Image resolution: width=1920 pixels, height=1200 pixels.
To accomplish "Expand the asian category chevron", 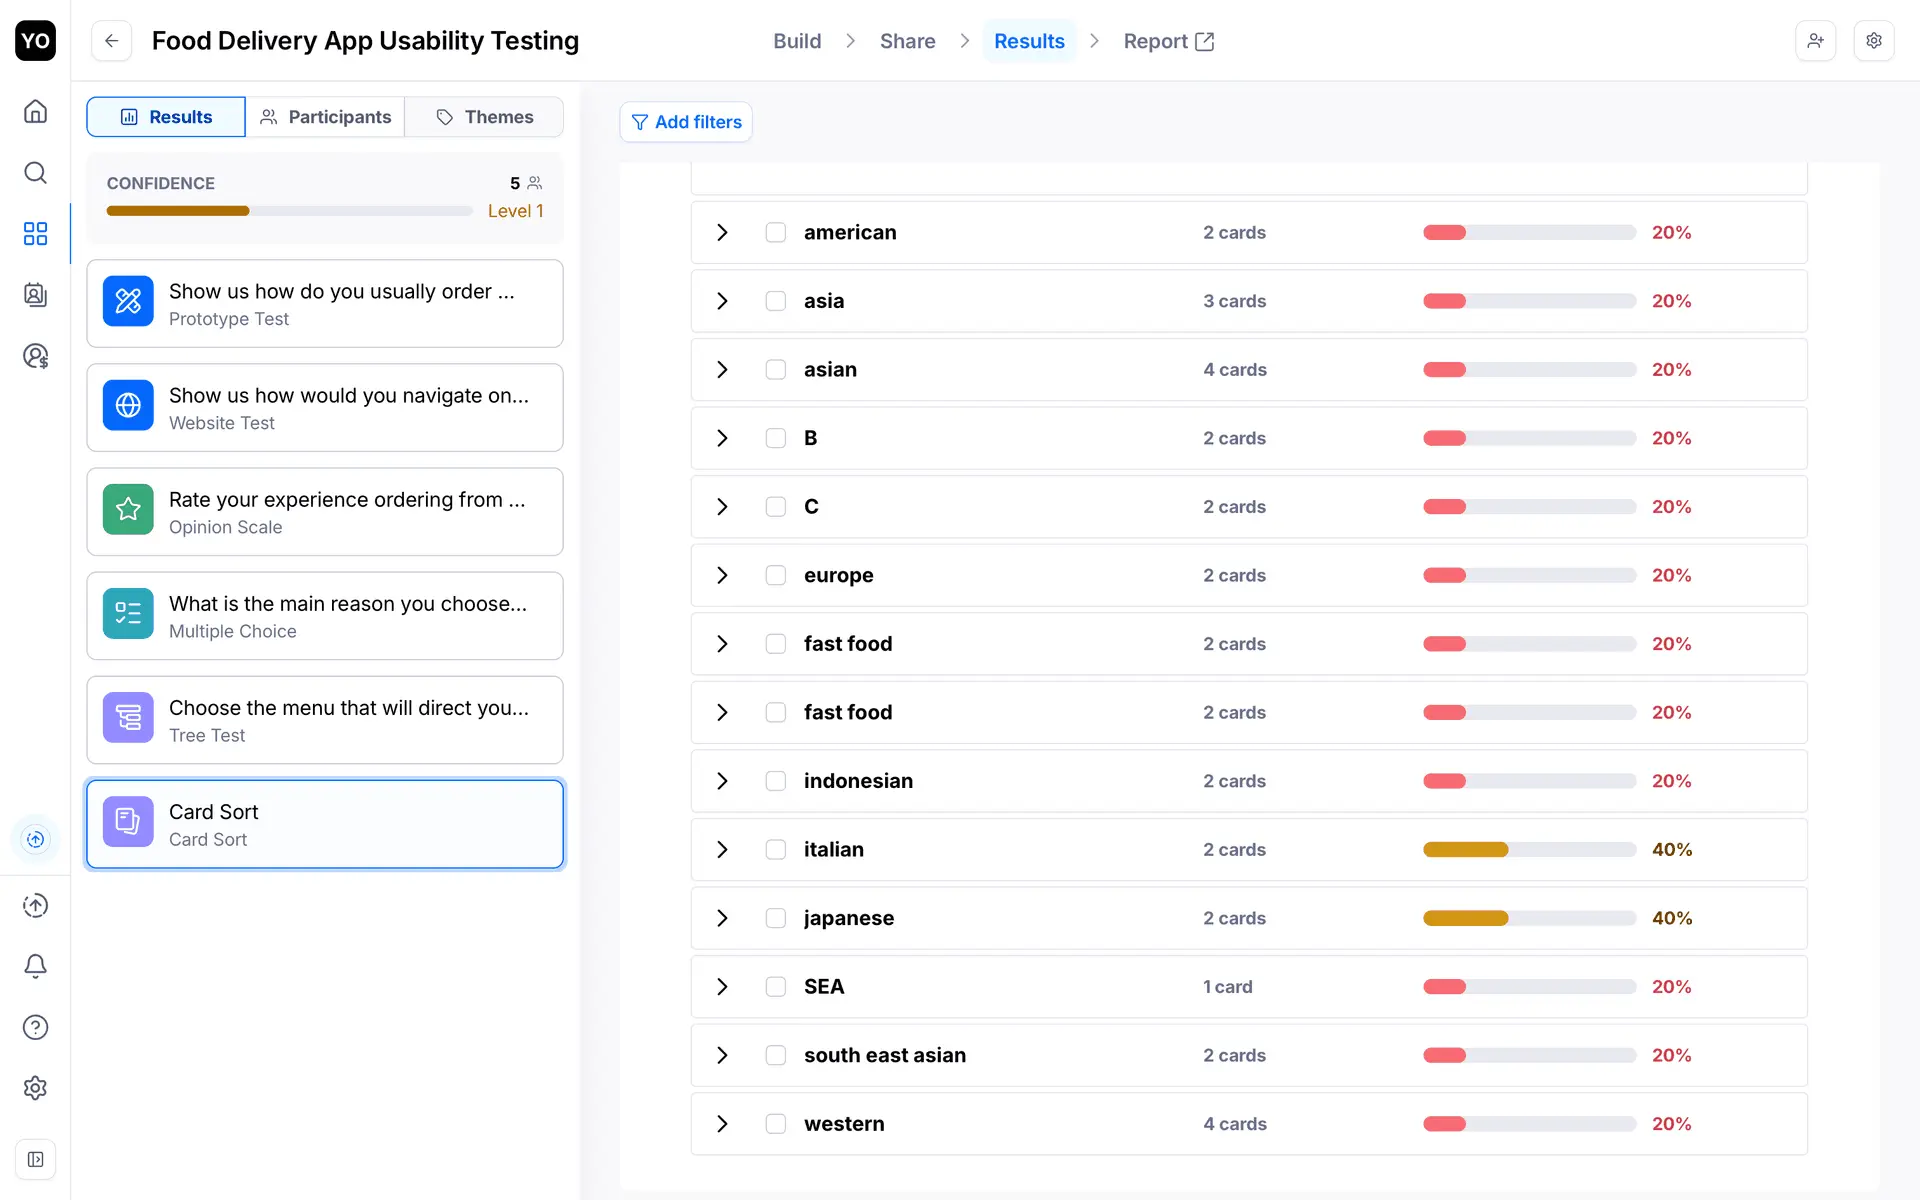I will point(722,369).
